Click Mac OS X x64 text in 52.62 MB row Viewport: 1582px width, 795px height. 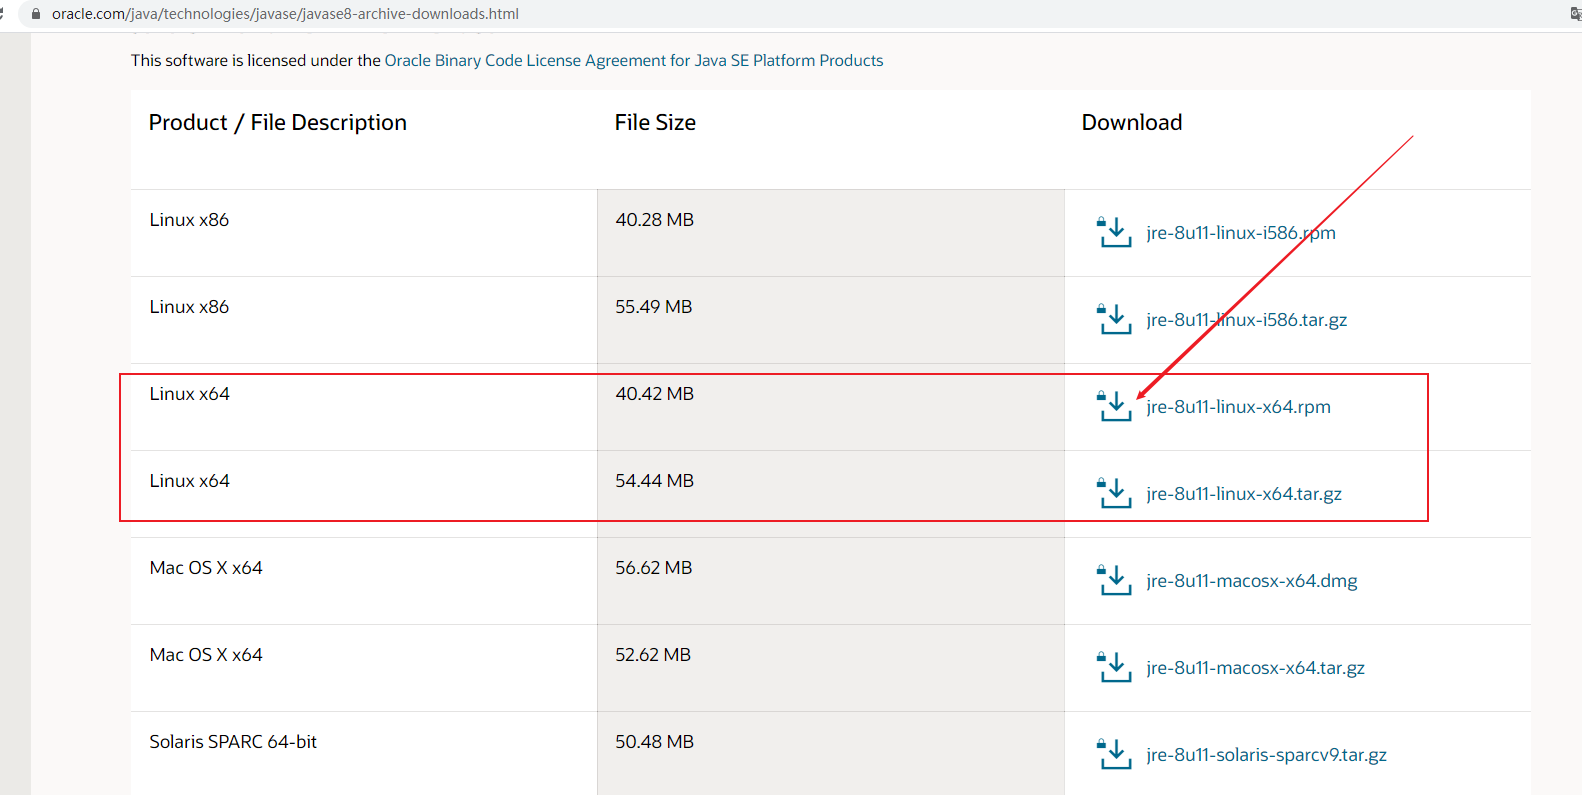(x=206, y=655)
